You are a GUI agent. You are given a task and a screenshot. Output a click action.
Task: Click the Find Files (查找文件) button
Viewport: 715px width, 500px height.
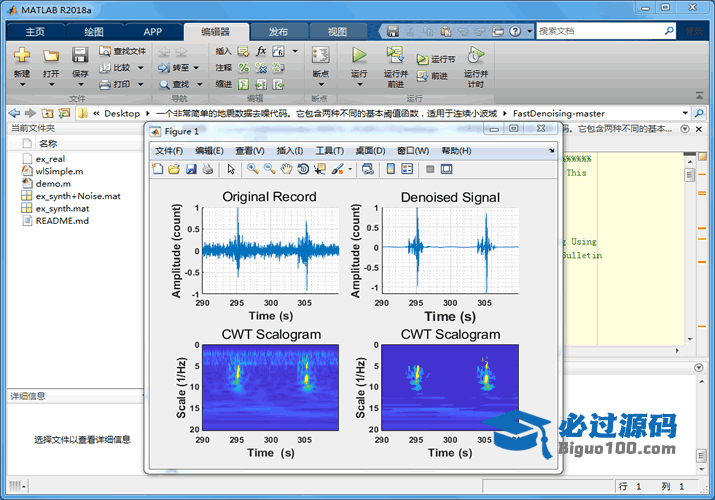(123, 51)
